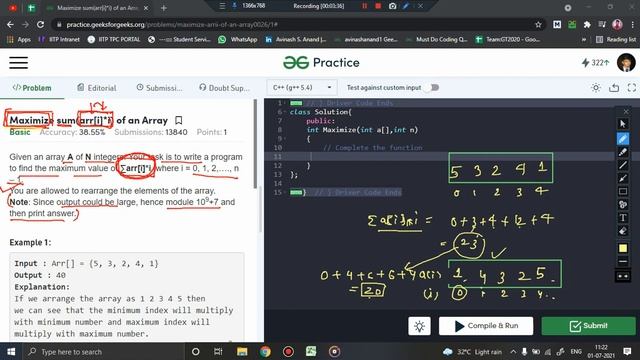This screenshot has width=640, height=360.
Task: Open the Apps bookmark shortcut
Action: click(x=19, y=39)
